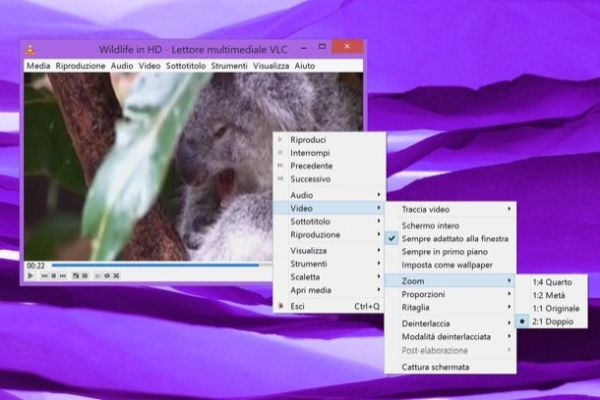The width and height of the screenshot is (600, 400).
Task: Open the Video menu in the menu bar
Action: [150, 66]
